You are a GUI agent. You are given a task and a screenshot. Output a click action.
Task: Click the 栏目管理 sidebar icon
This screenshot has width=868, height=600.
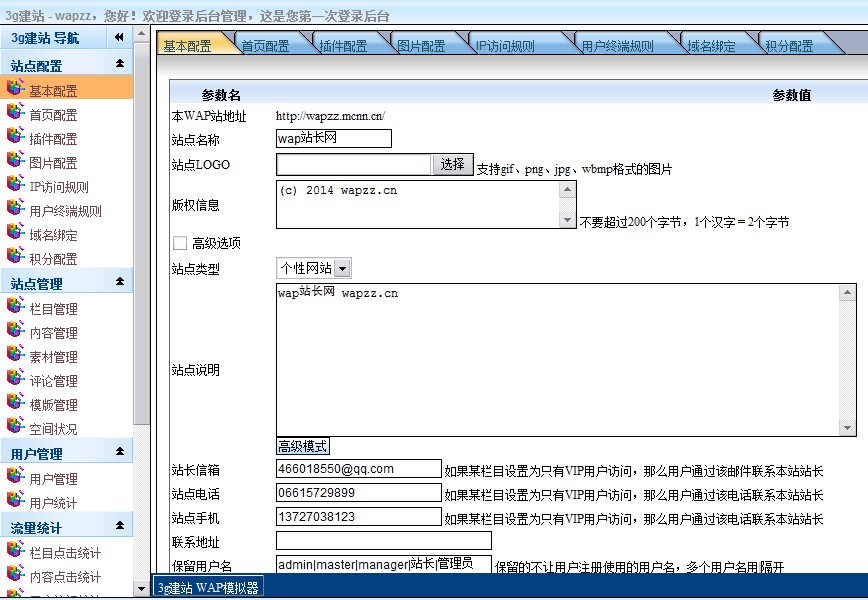pyautogui.click(x=15, y=308)
